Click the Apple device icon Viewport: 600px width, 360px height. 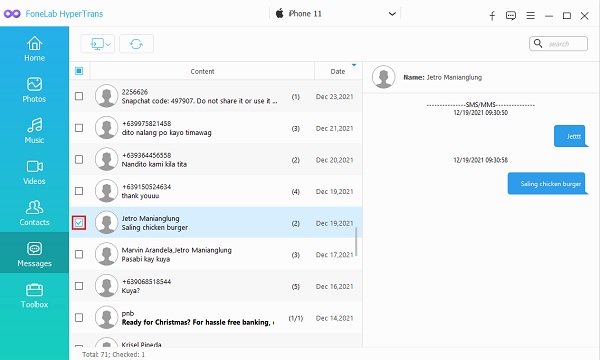click(280, 13)
